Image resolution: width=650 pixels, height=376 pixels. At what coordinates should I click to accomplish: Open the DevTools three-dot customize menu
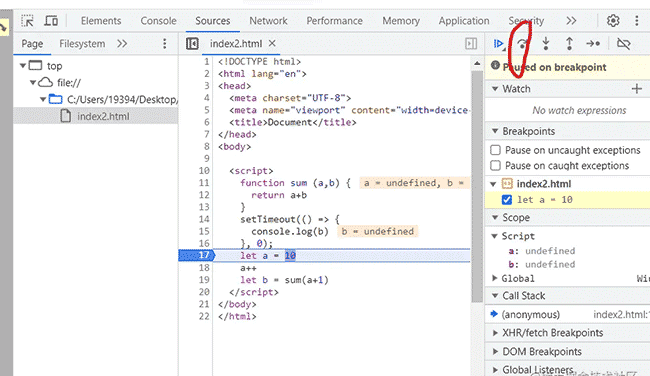pos(637,21)
